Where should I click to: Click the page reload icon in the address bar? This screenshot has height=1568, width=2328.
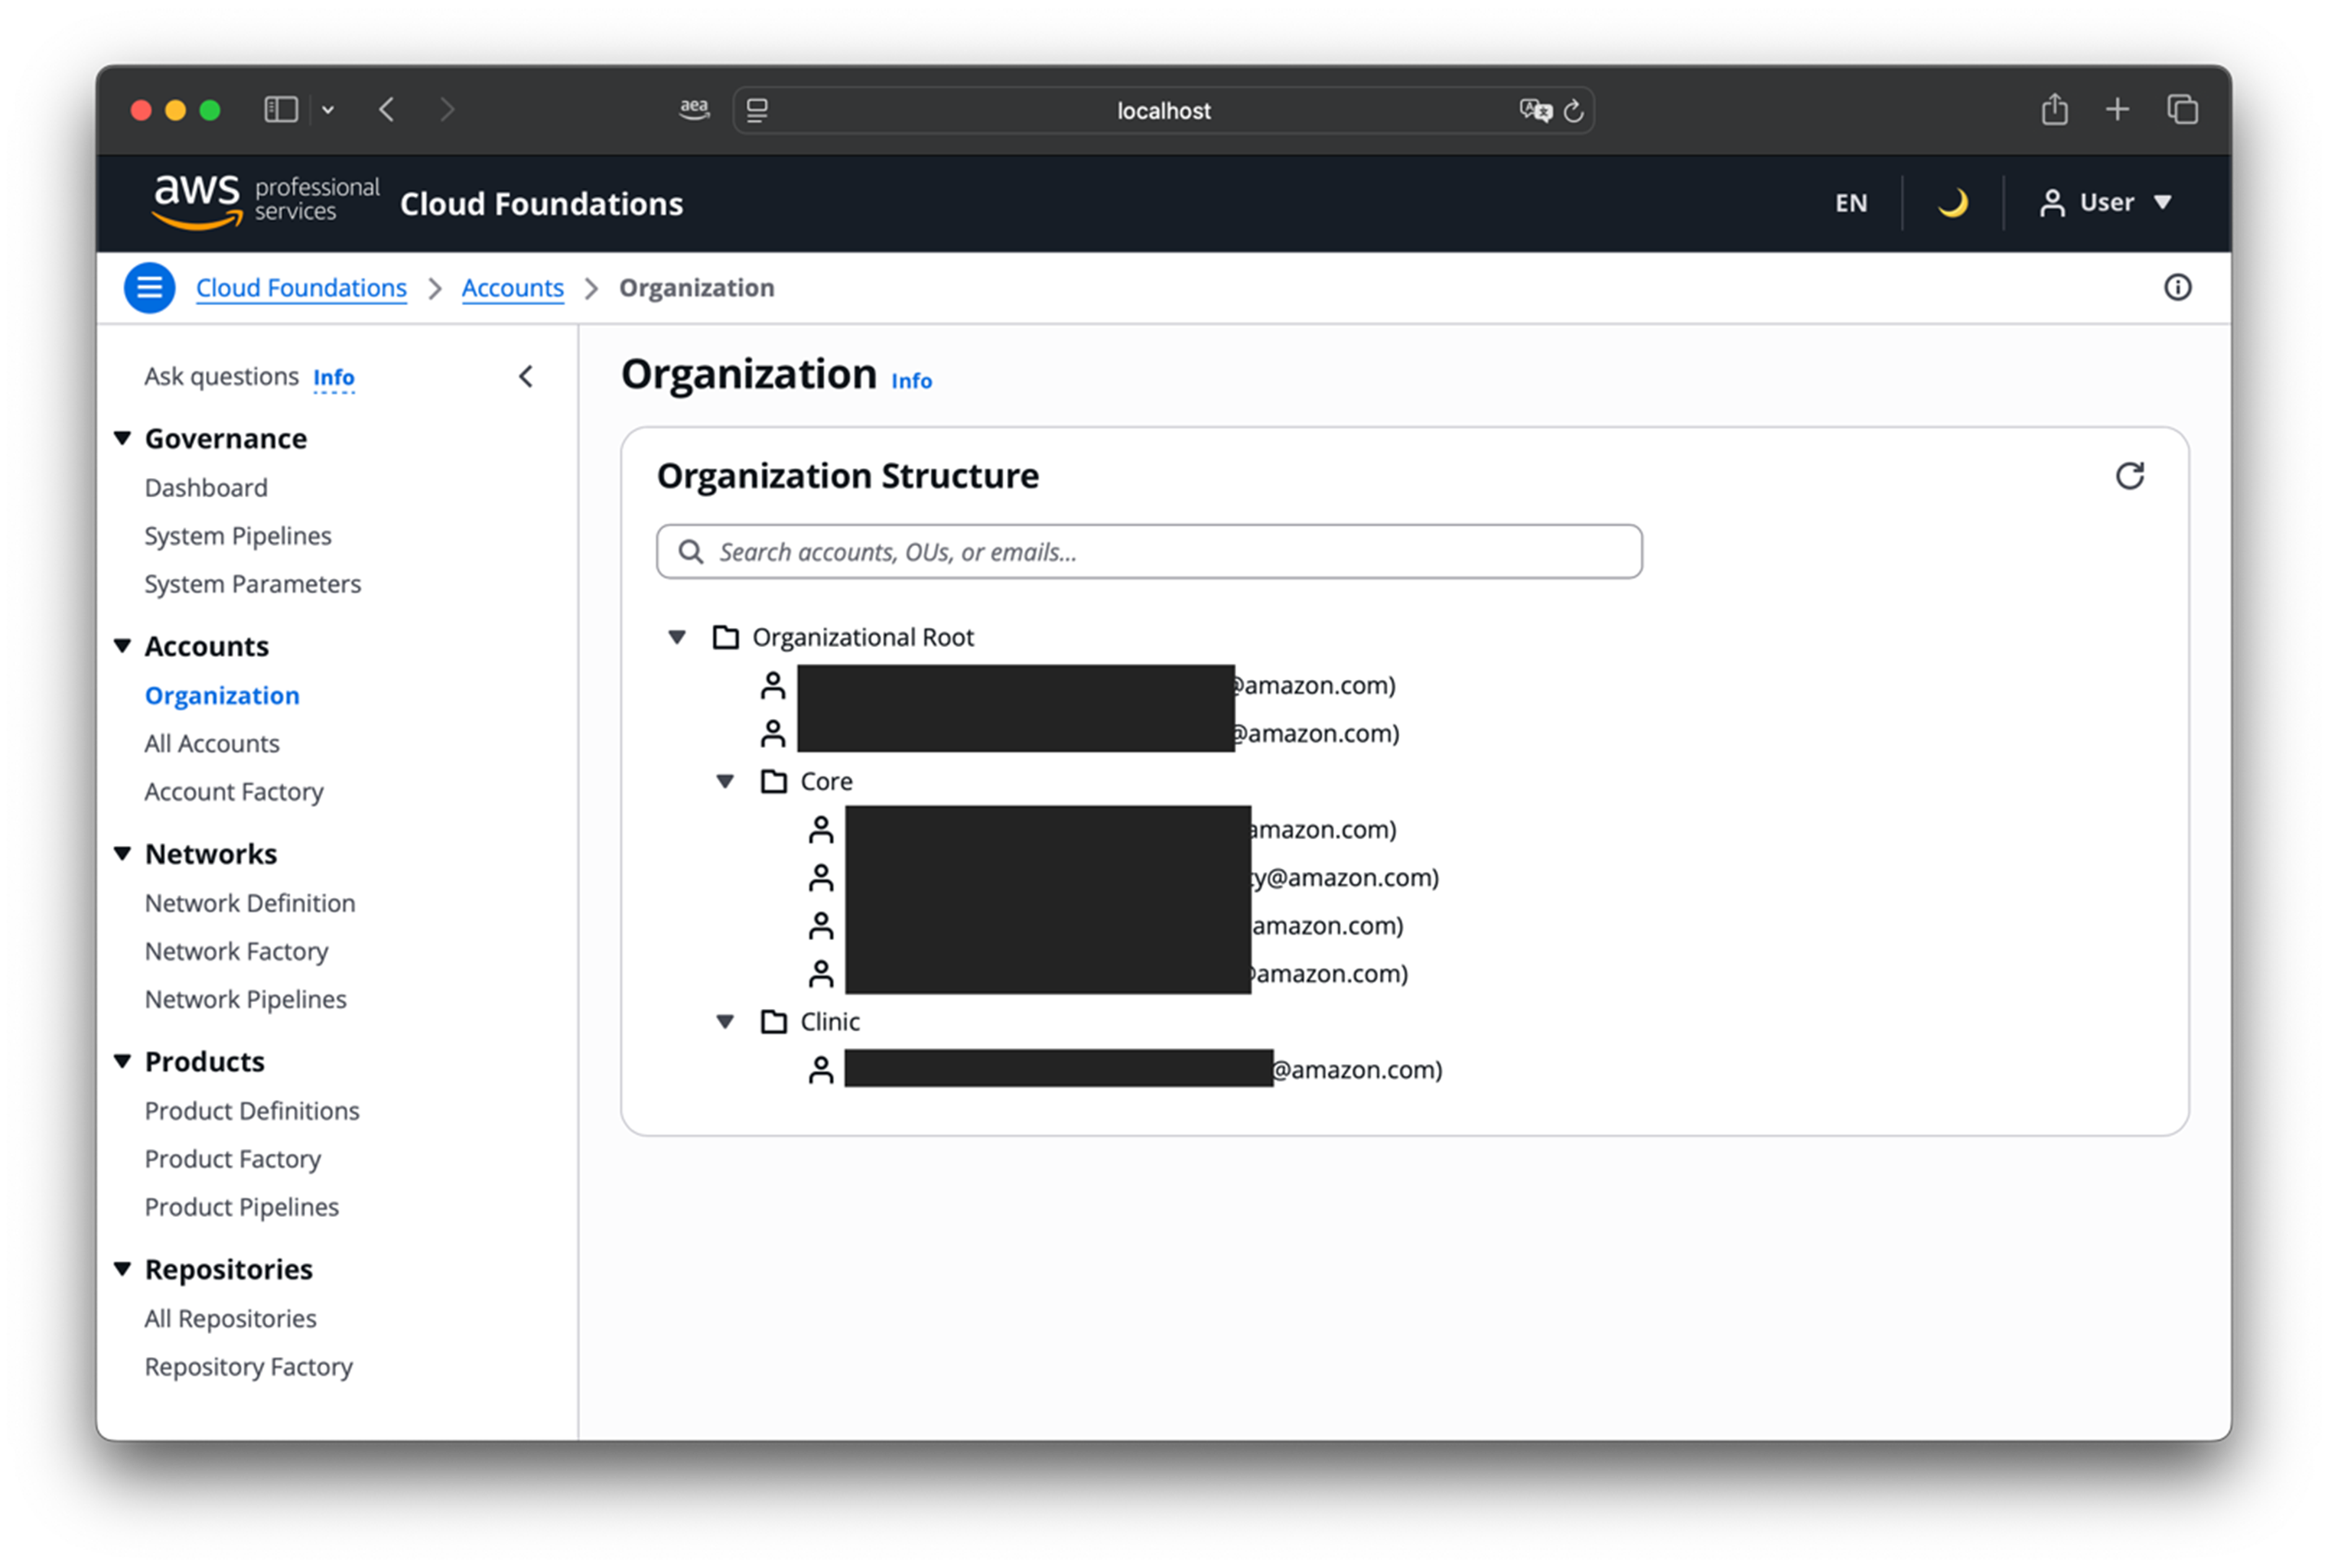(x=1573, y=111)
